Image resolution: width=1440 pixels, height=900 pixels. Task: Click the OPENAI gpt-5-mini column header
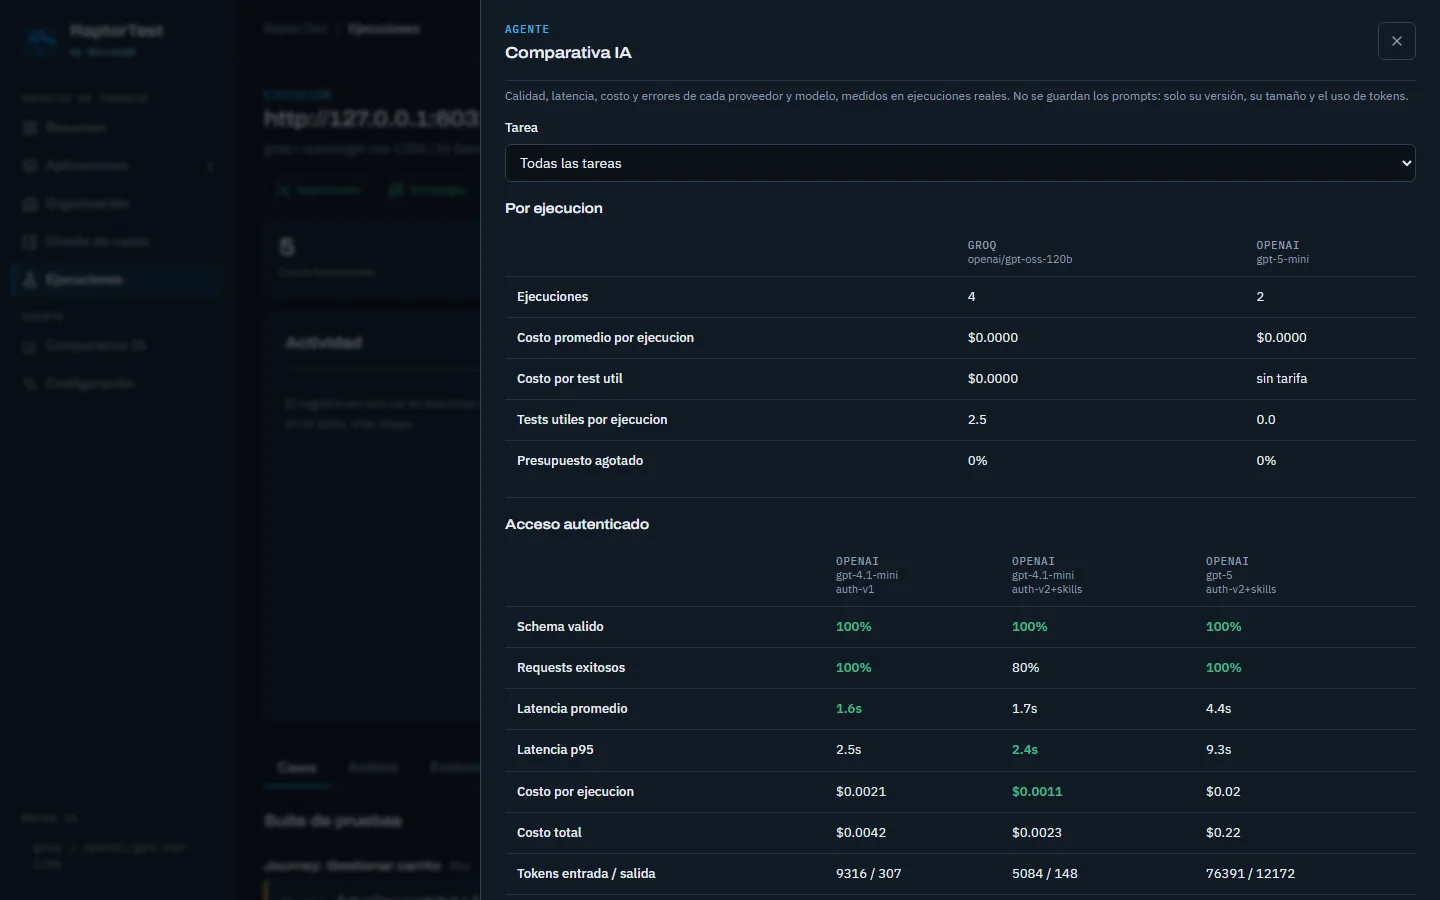click(x=1283, y=252)
